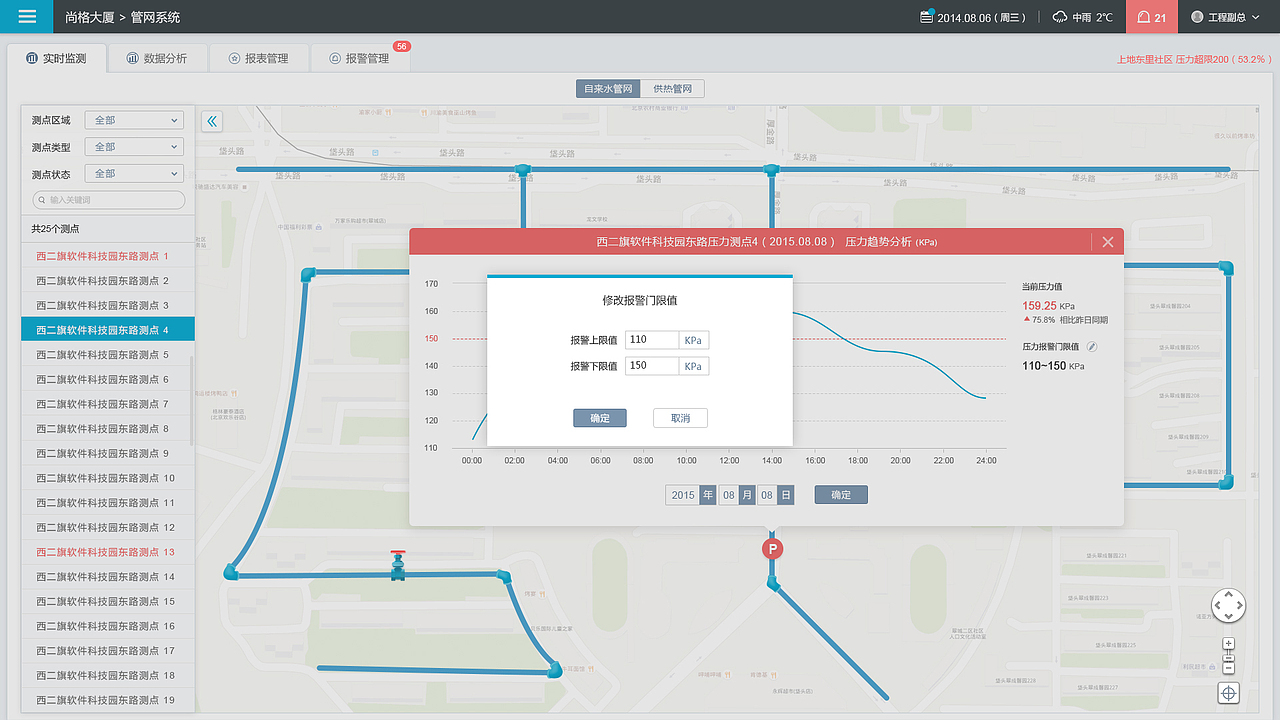
Task: Select 西二旗软件科技园东路测点 1 in the list
Action: pyautogui.click(x=108, y=256)
